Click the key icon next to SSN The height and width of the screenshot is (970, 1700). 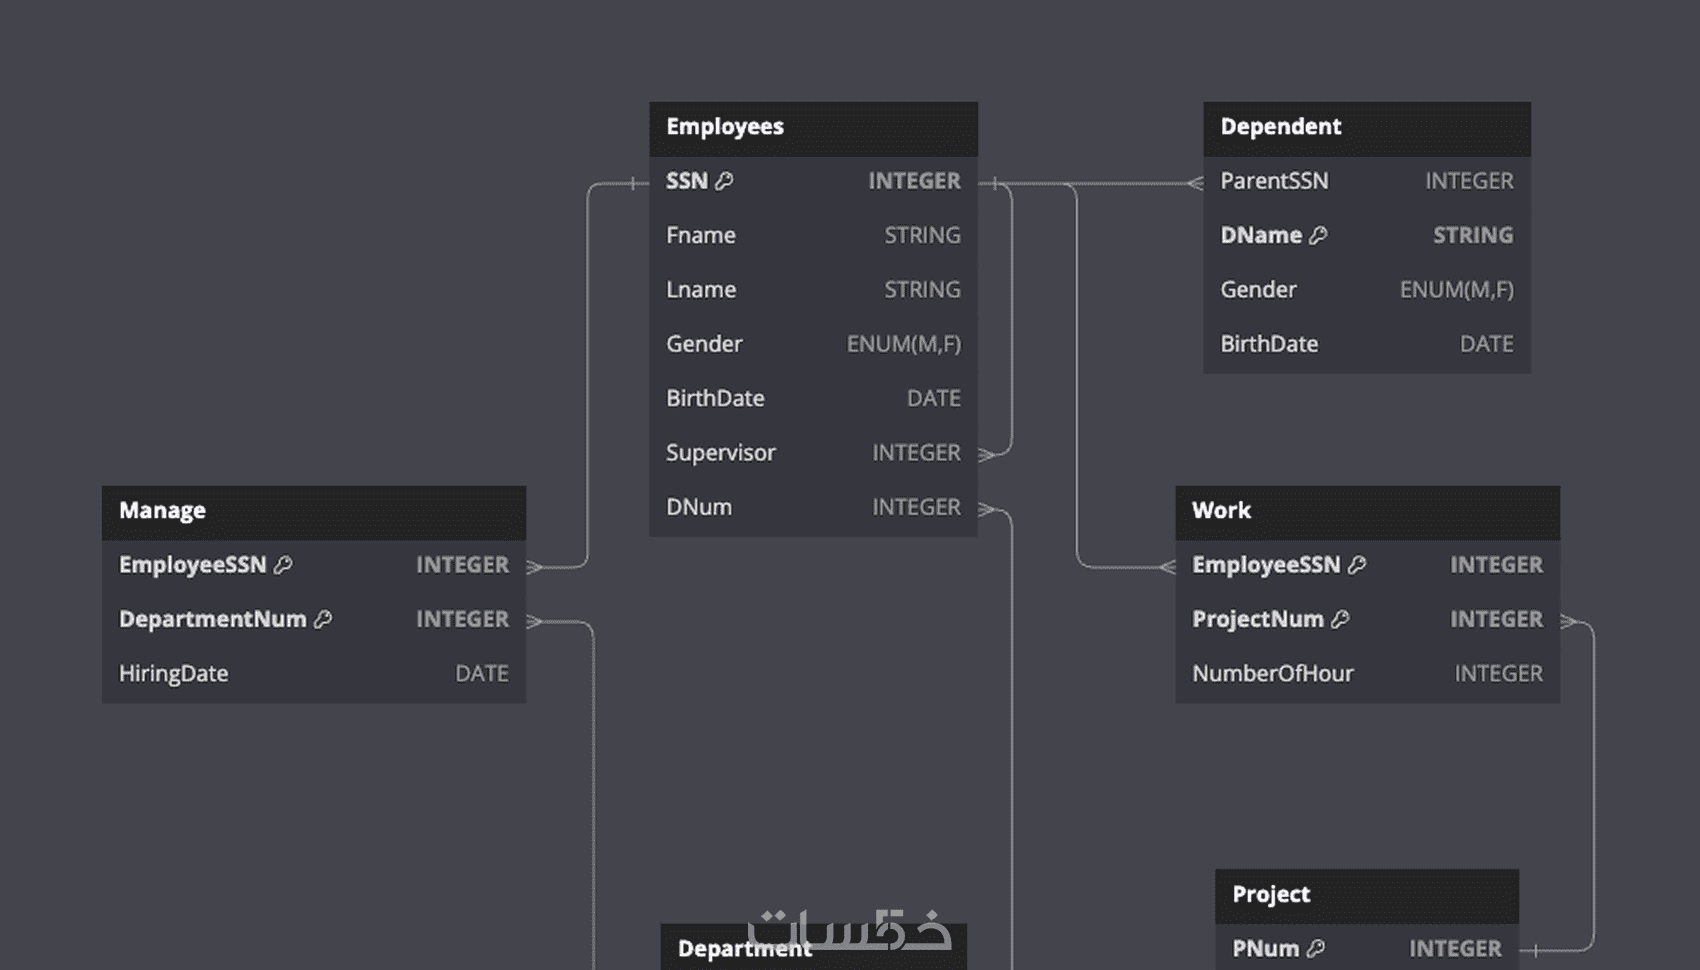tap(724, 181)
